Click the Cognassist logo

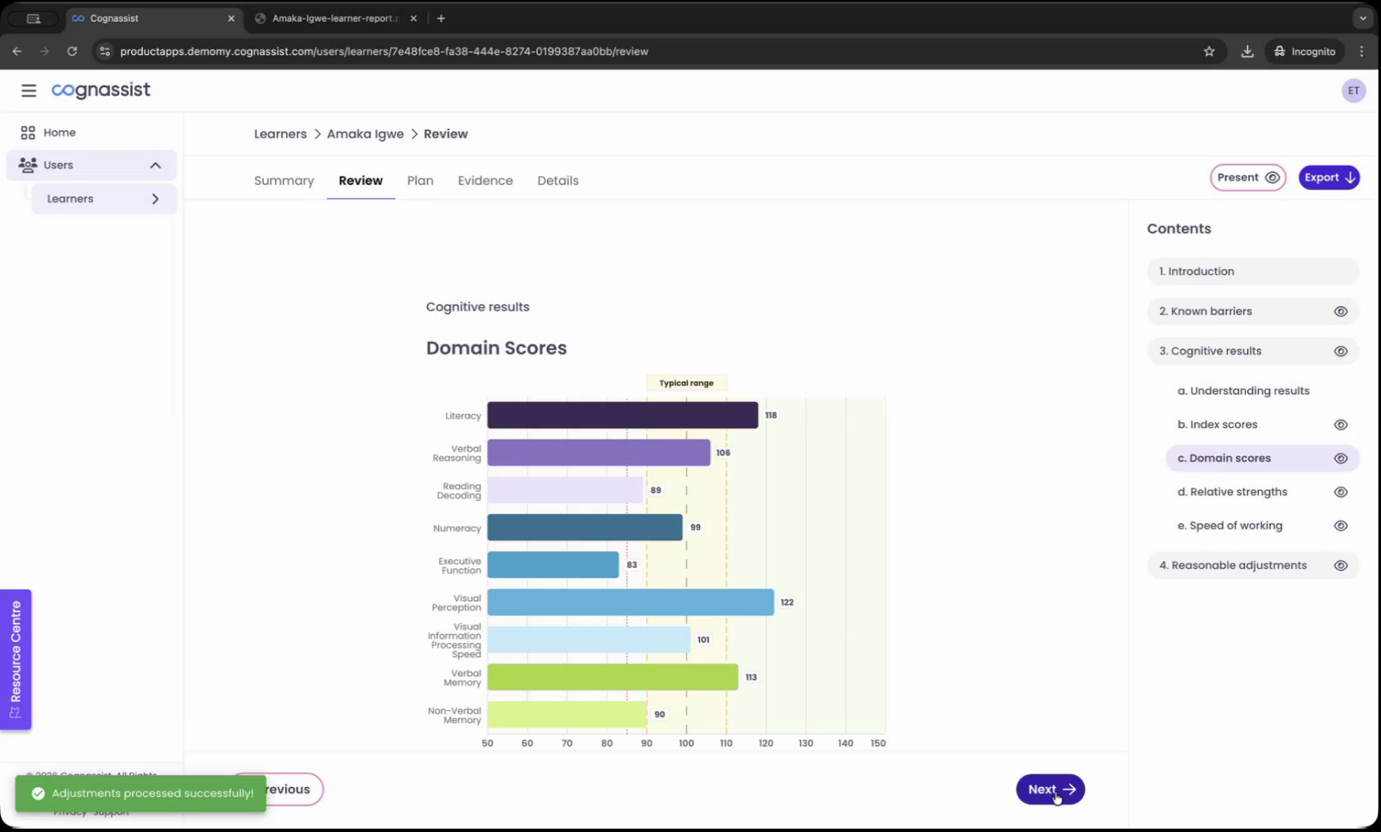tap(101, 90)
